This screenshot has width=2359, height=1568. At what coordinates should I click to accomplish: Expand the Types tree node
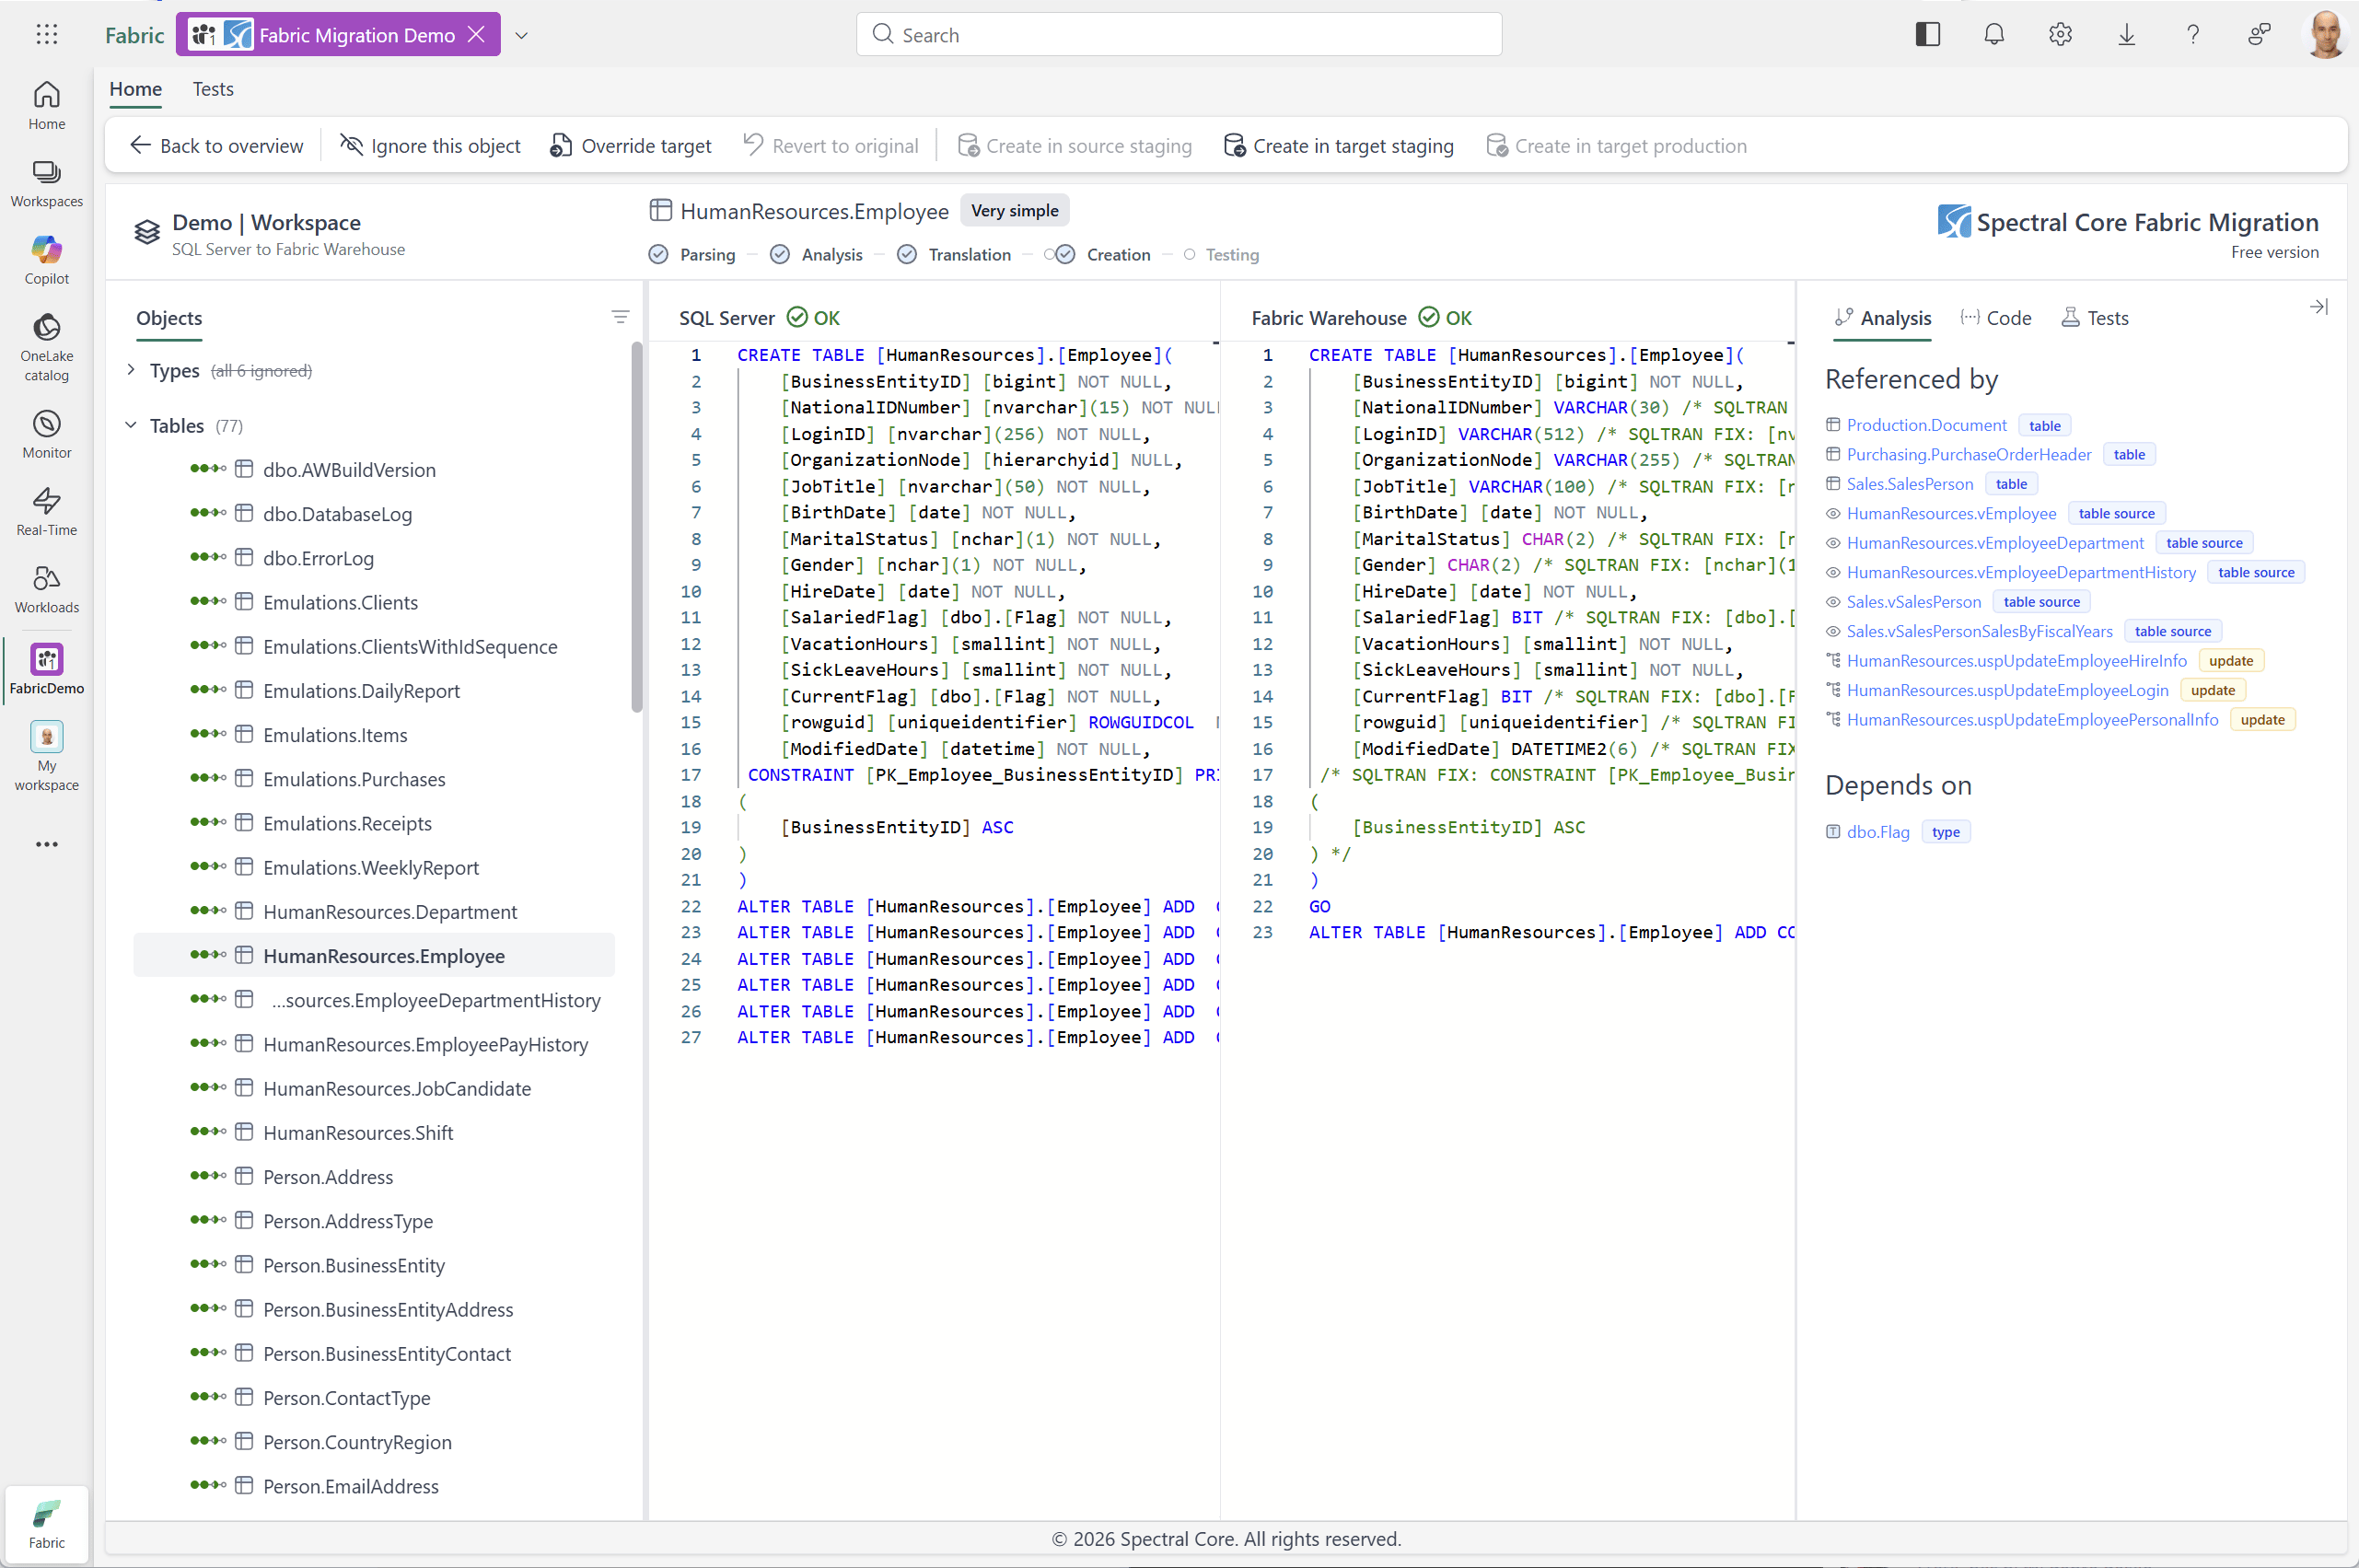[x=131, y=370]
